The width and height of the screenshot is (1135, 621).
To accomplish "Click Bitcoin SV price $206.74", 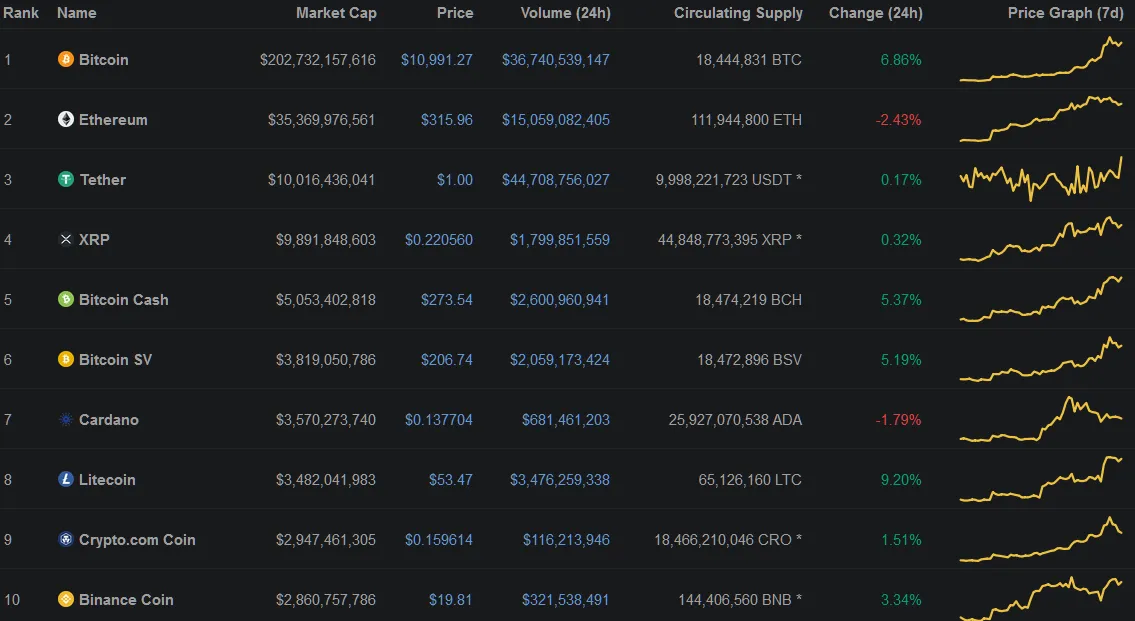I will coord(447,360).
